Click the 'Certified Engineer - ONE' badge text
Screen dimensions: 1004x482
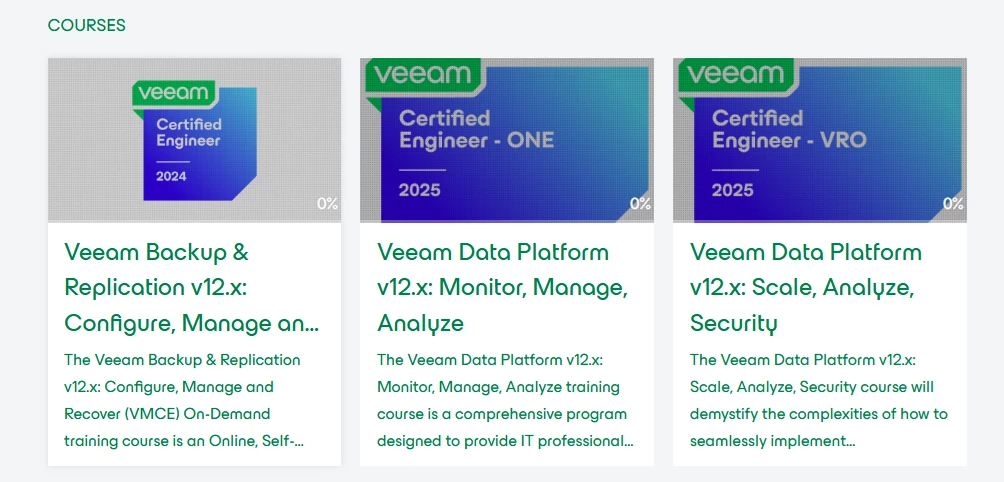click(476, 129)
